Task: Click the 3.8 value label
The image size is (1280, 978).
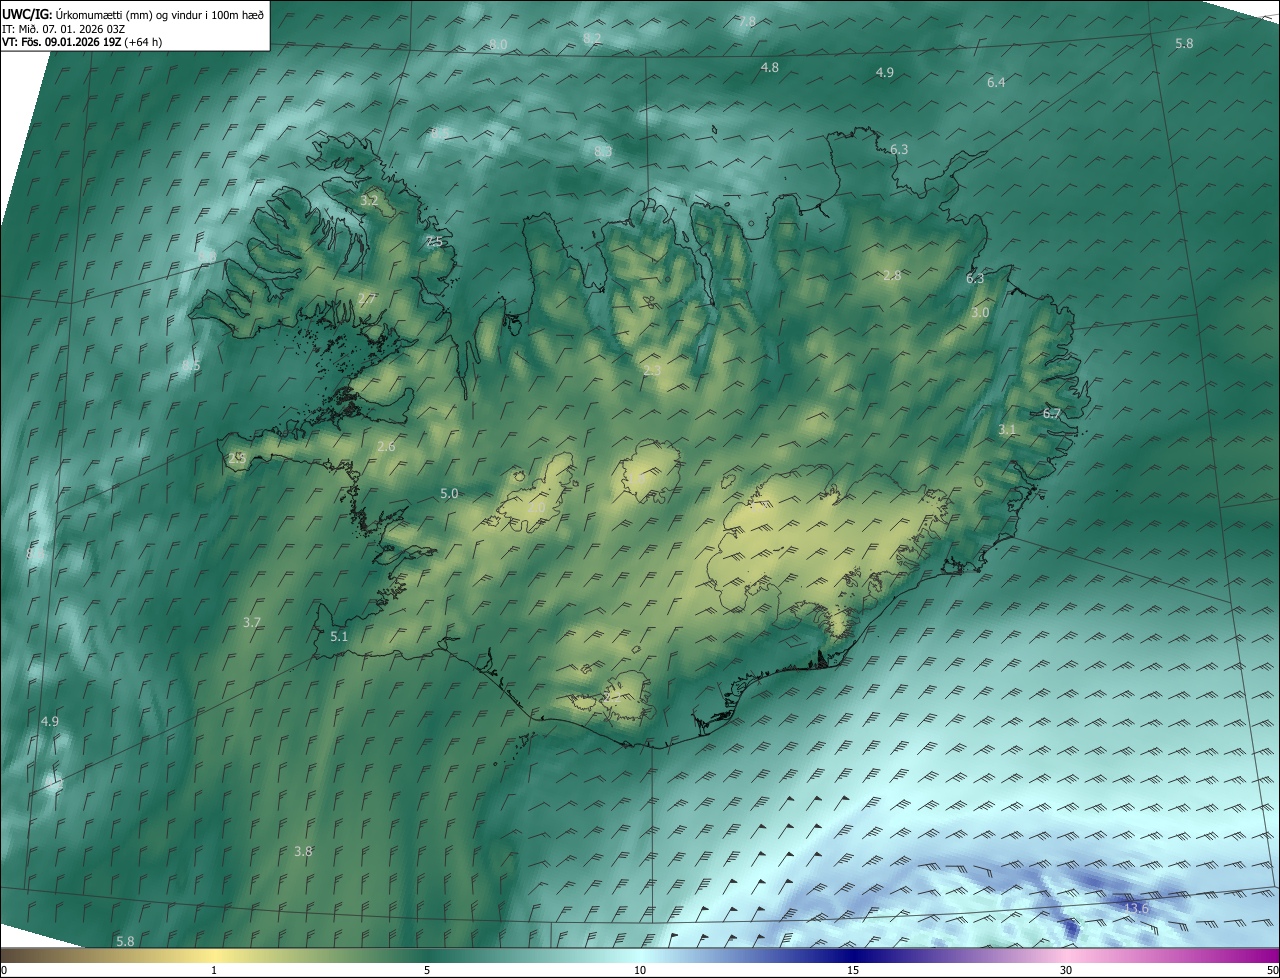Action: click(x=303, y=851)
